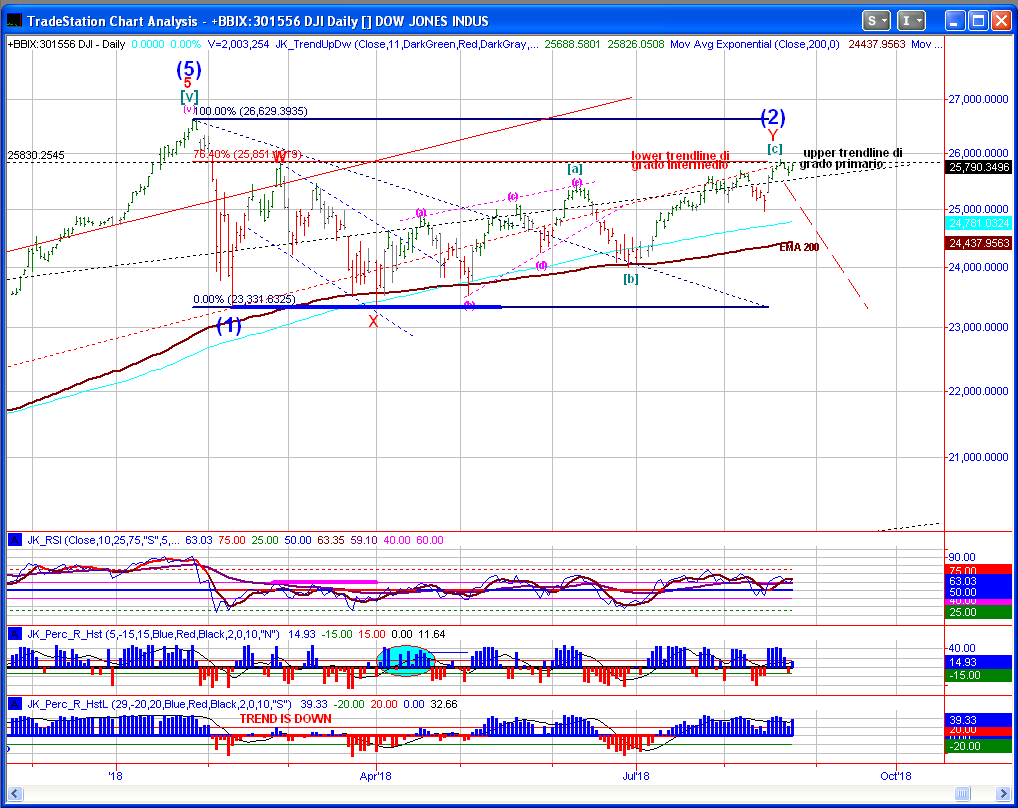Select 'upper trendline di grado primario' annotation
Viewport: 1018px width, 808px height.
(x=851, y=158)
